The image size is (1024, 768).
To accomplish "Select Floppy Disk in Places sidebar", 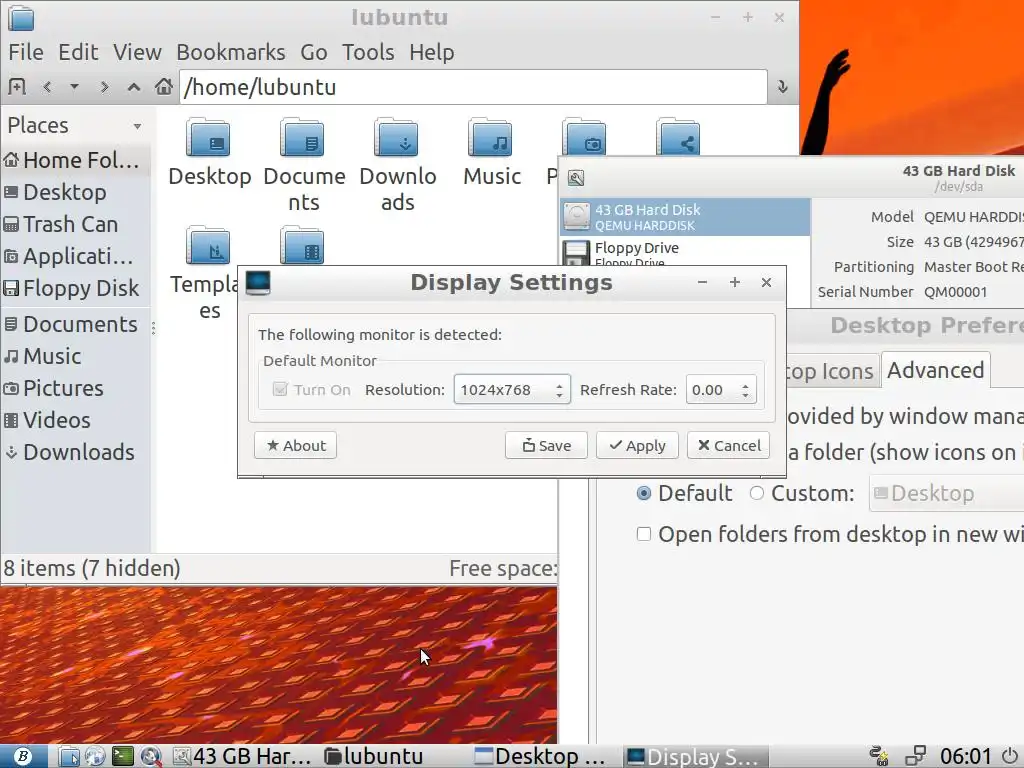I will 75,288.
